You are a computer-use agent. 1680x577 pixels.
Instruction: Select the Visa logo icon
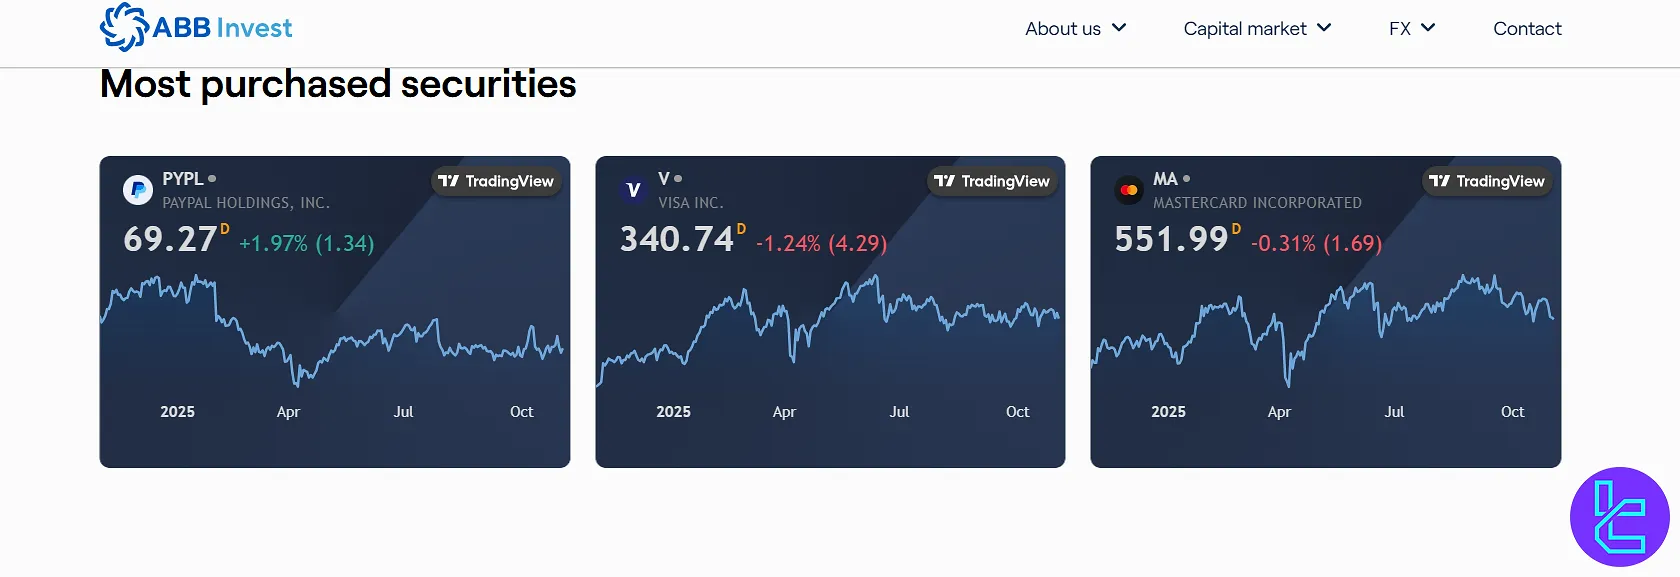click(x=633, y=190)
